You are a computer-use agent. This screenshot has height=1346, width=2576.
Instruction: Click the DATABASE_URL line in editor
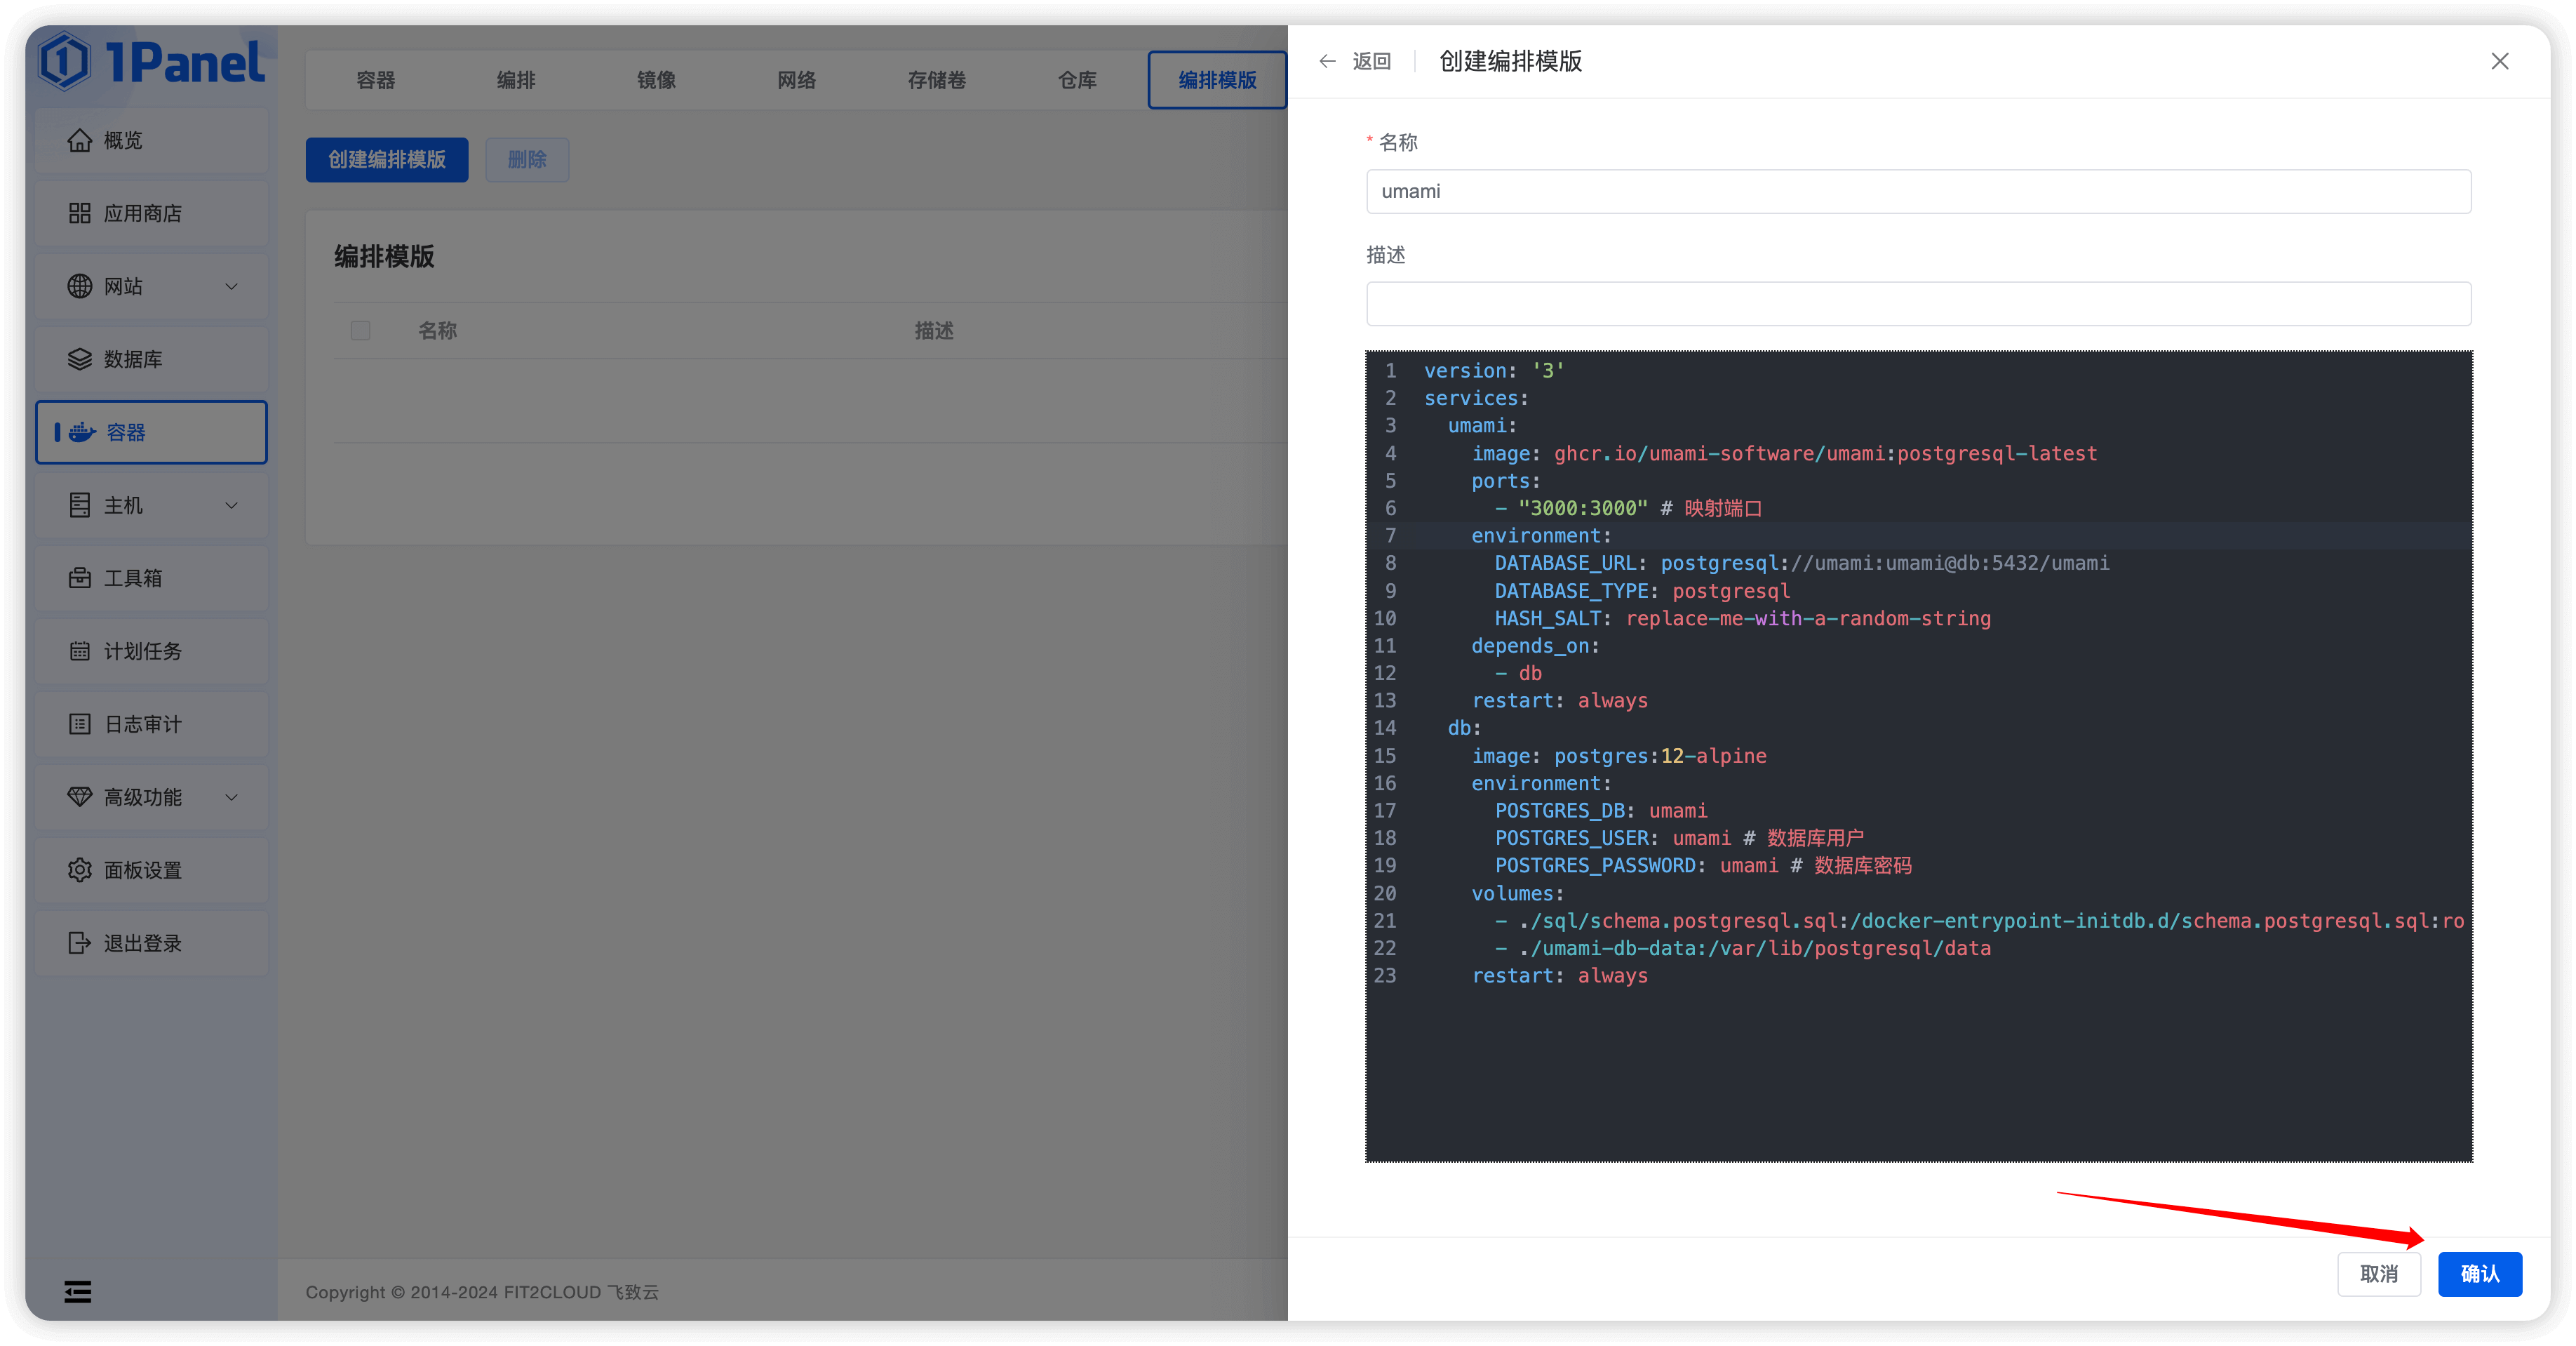tap(1802, 564)
